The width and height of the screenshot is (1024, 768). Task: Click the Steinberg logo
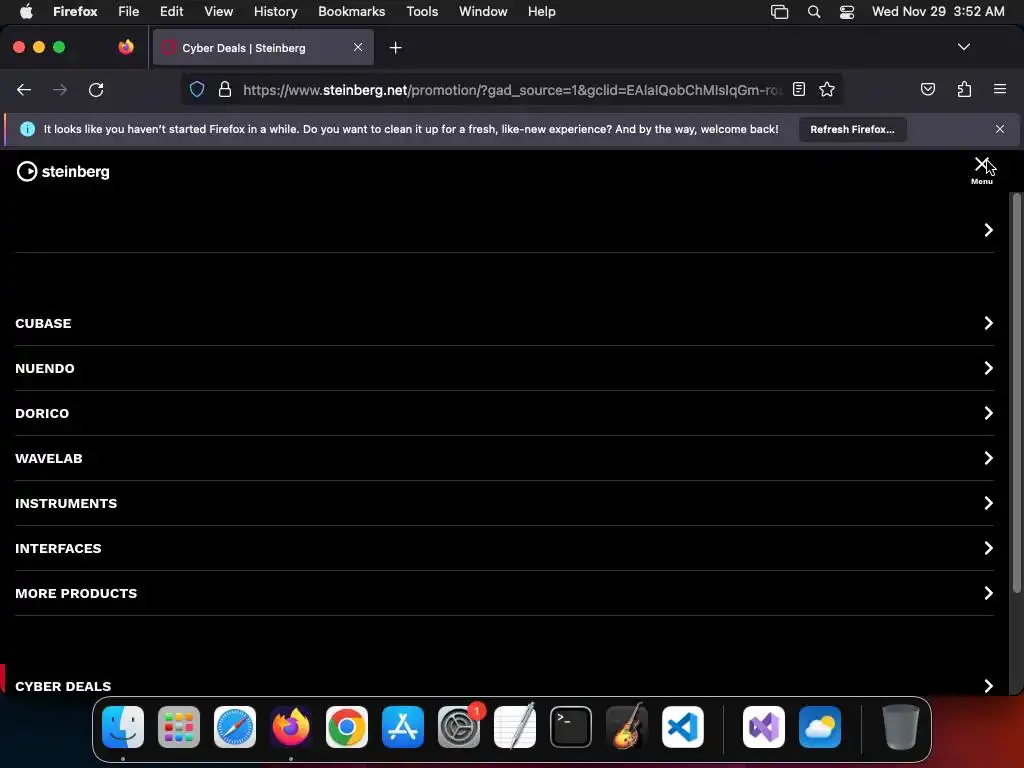point(63,172)
